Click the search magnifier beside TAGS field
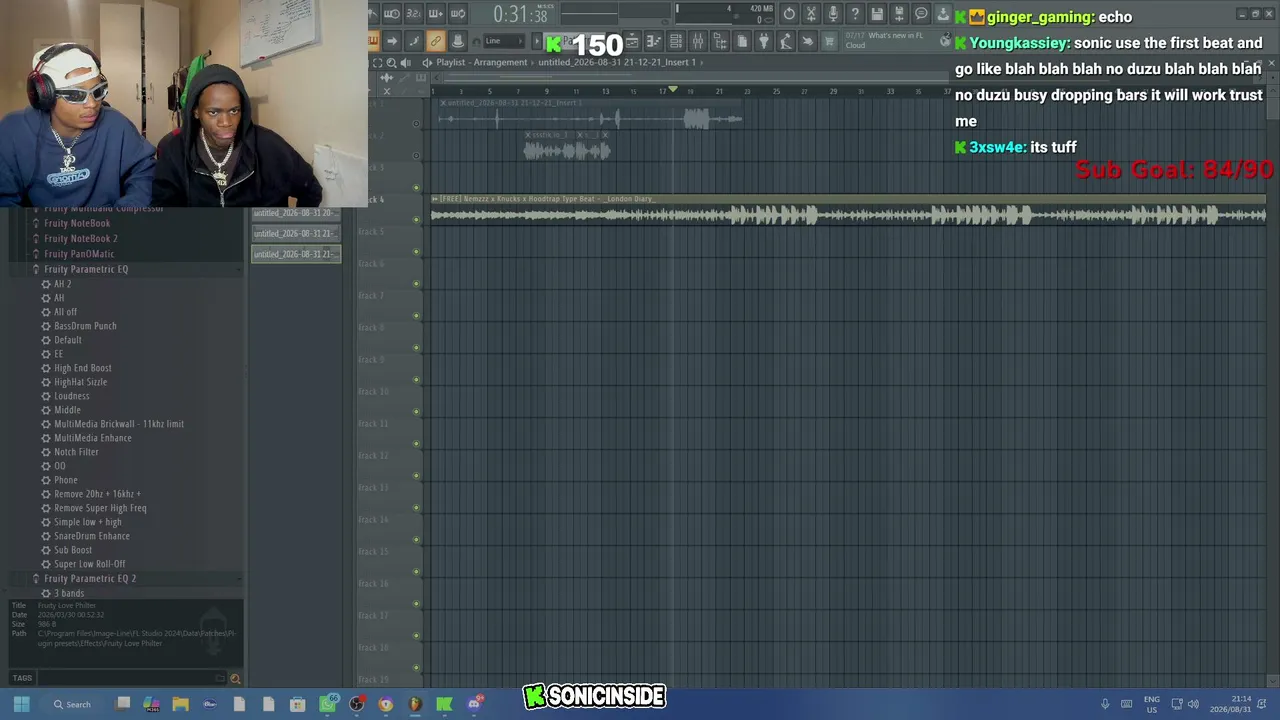 [235, 678]
